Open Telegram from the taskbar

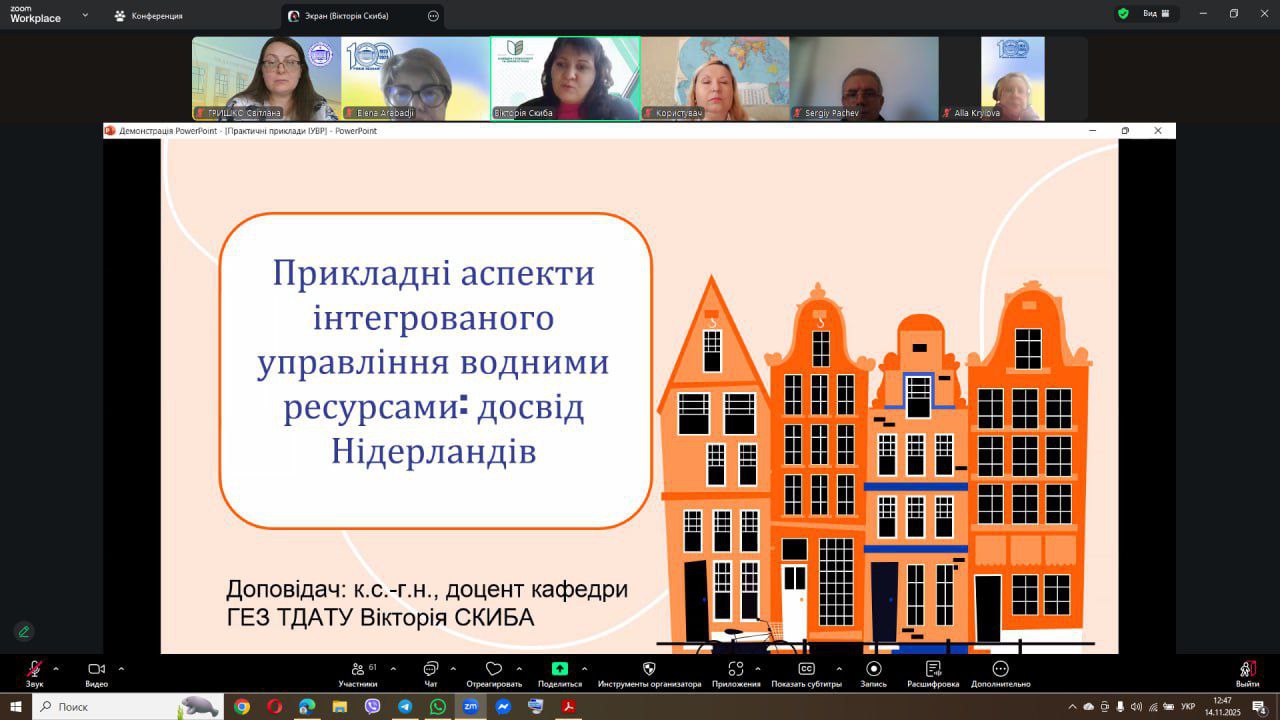coord(405,706)
